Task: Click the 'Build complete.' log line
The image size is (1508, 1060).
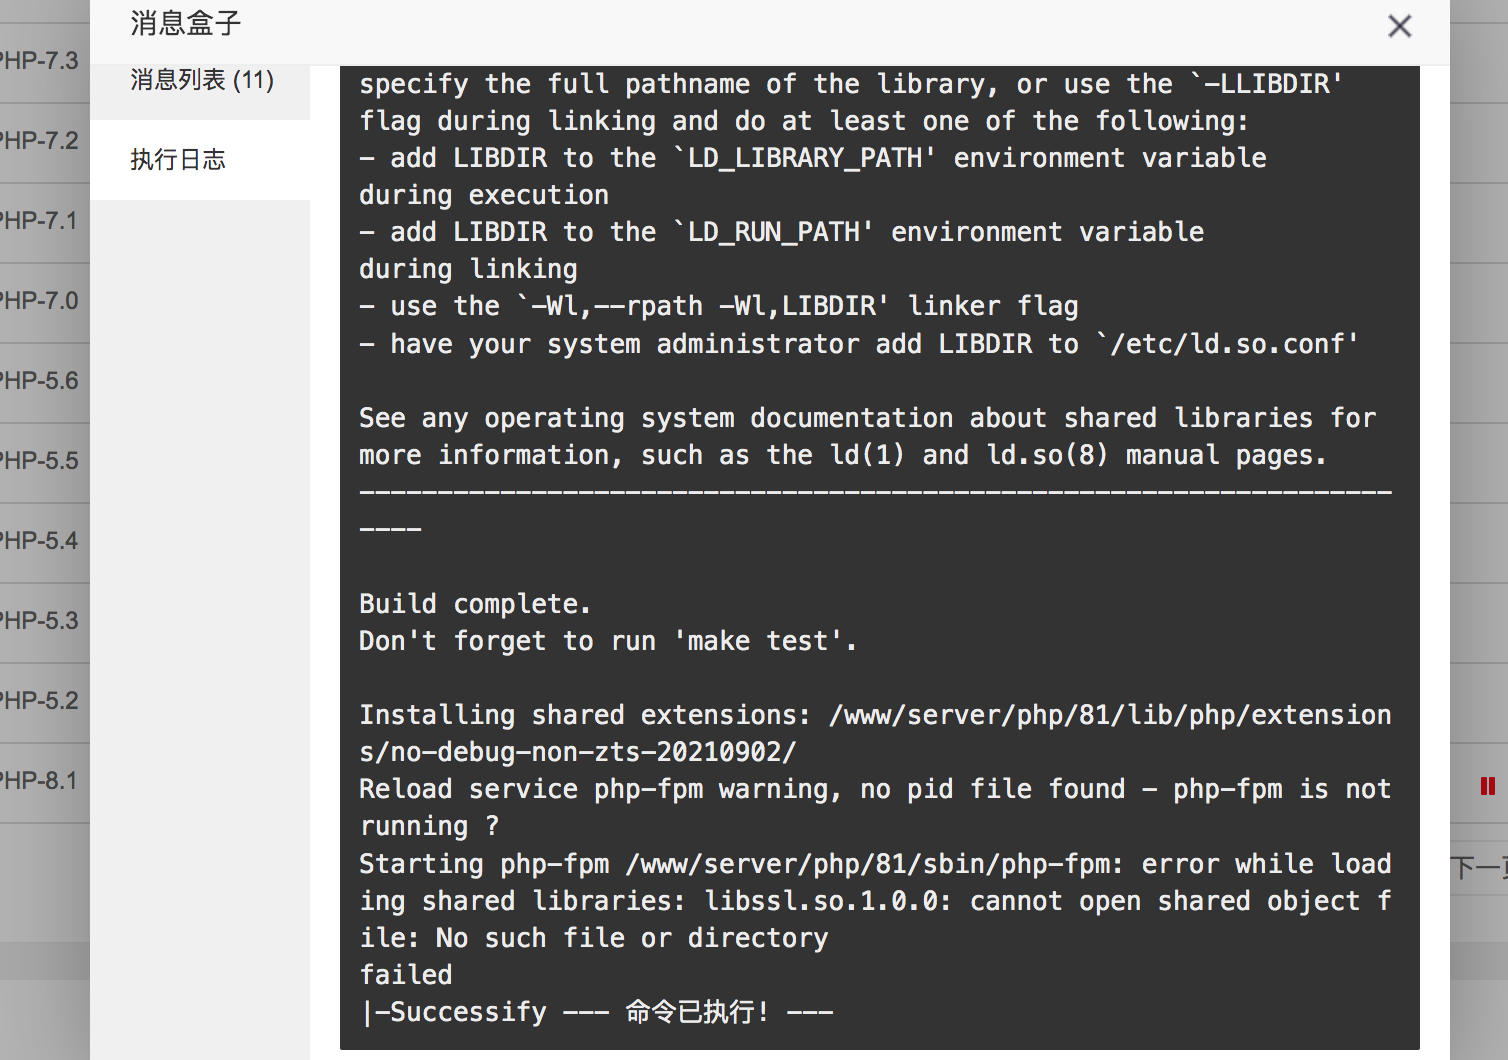Action: click(x=475, y=604)
